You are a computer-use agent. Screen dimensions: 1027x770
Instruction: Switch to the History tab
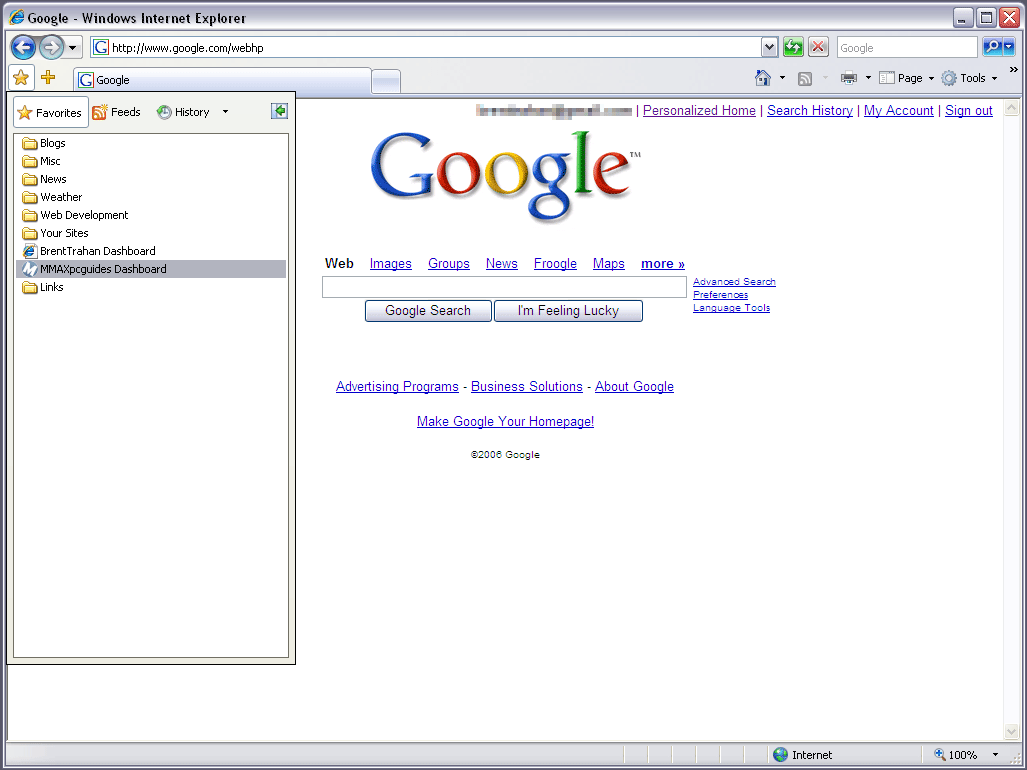click(183, 112)
